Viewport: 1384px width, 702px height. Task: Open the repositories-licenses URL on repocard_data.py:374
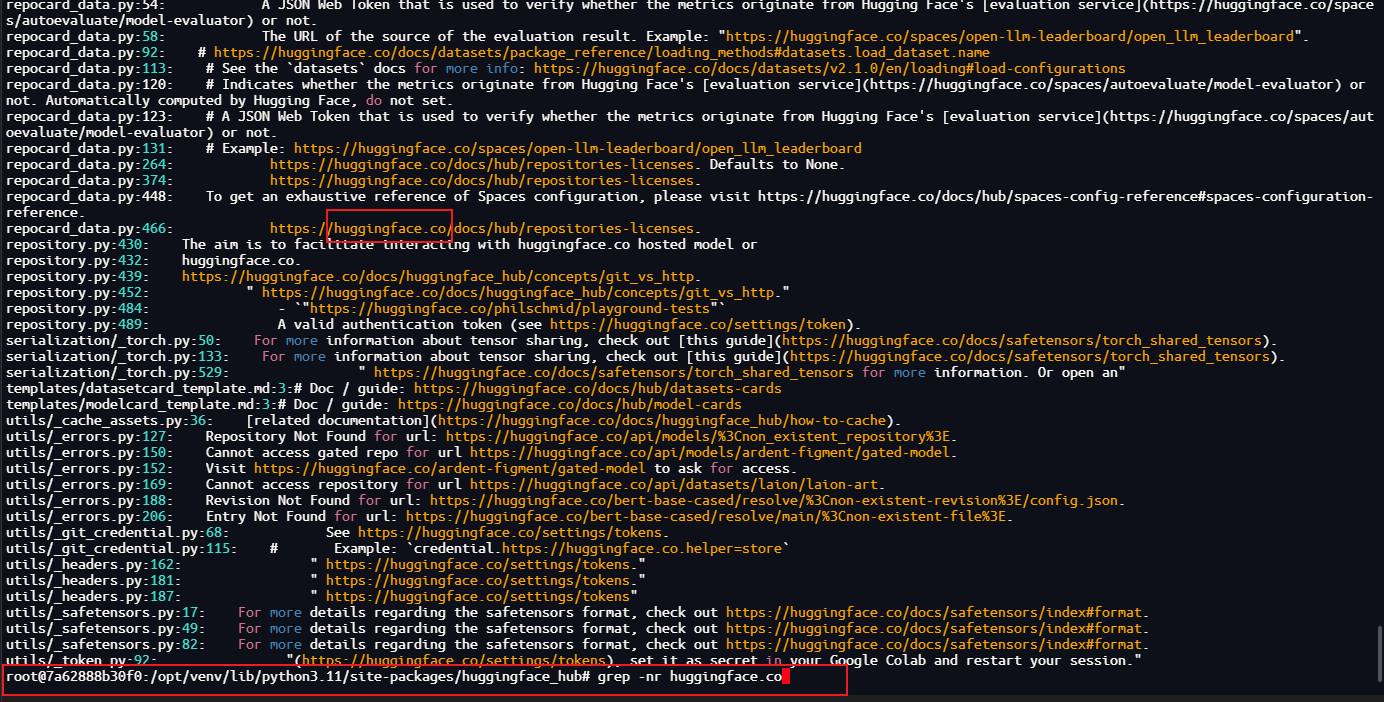pyautogui.click(x=482, y=180)
